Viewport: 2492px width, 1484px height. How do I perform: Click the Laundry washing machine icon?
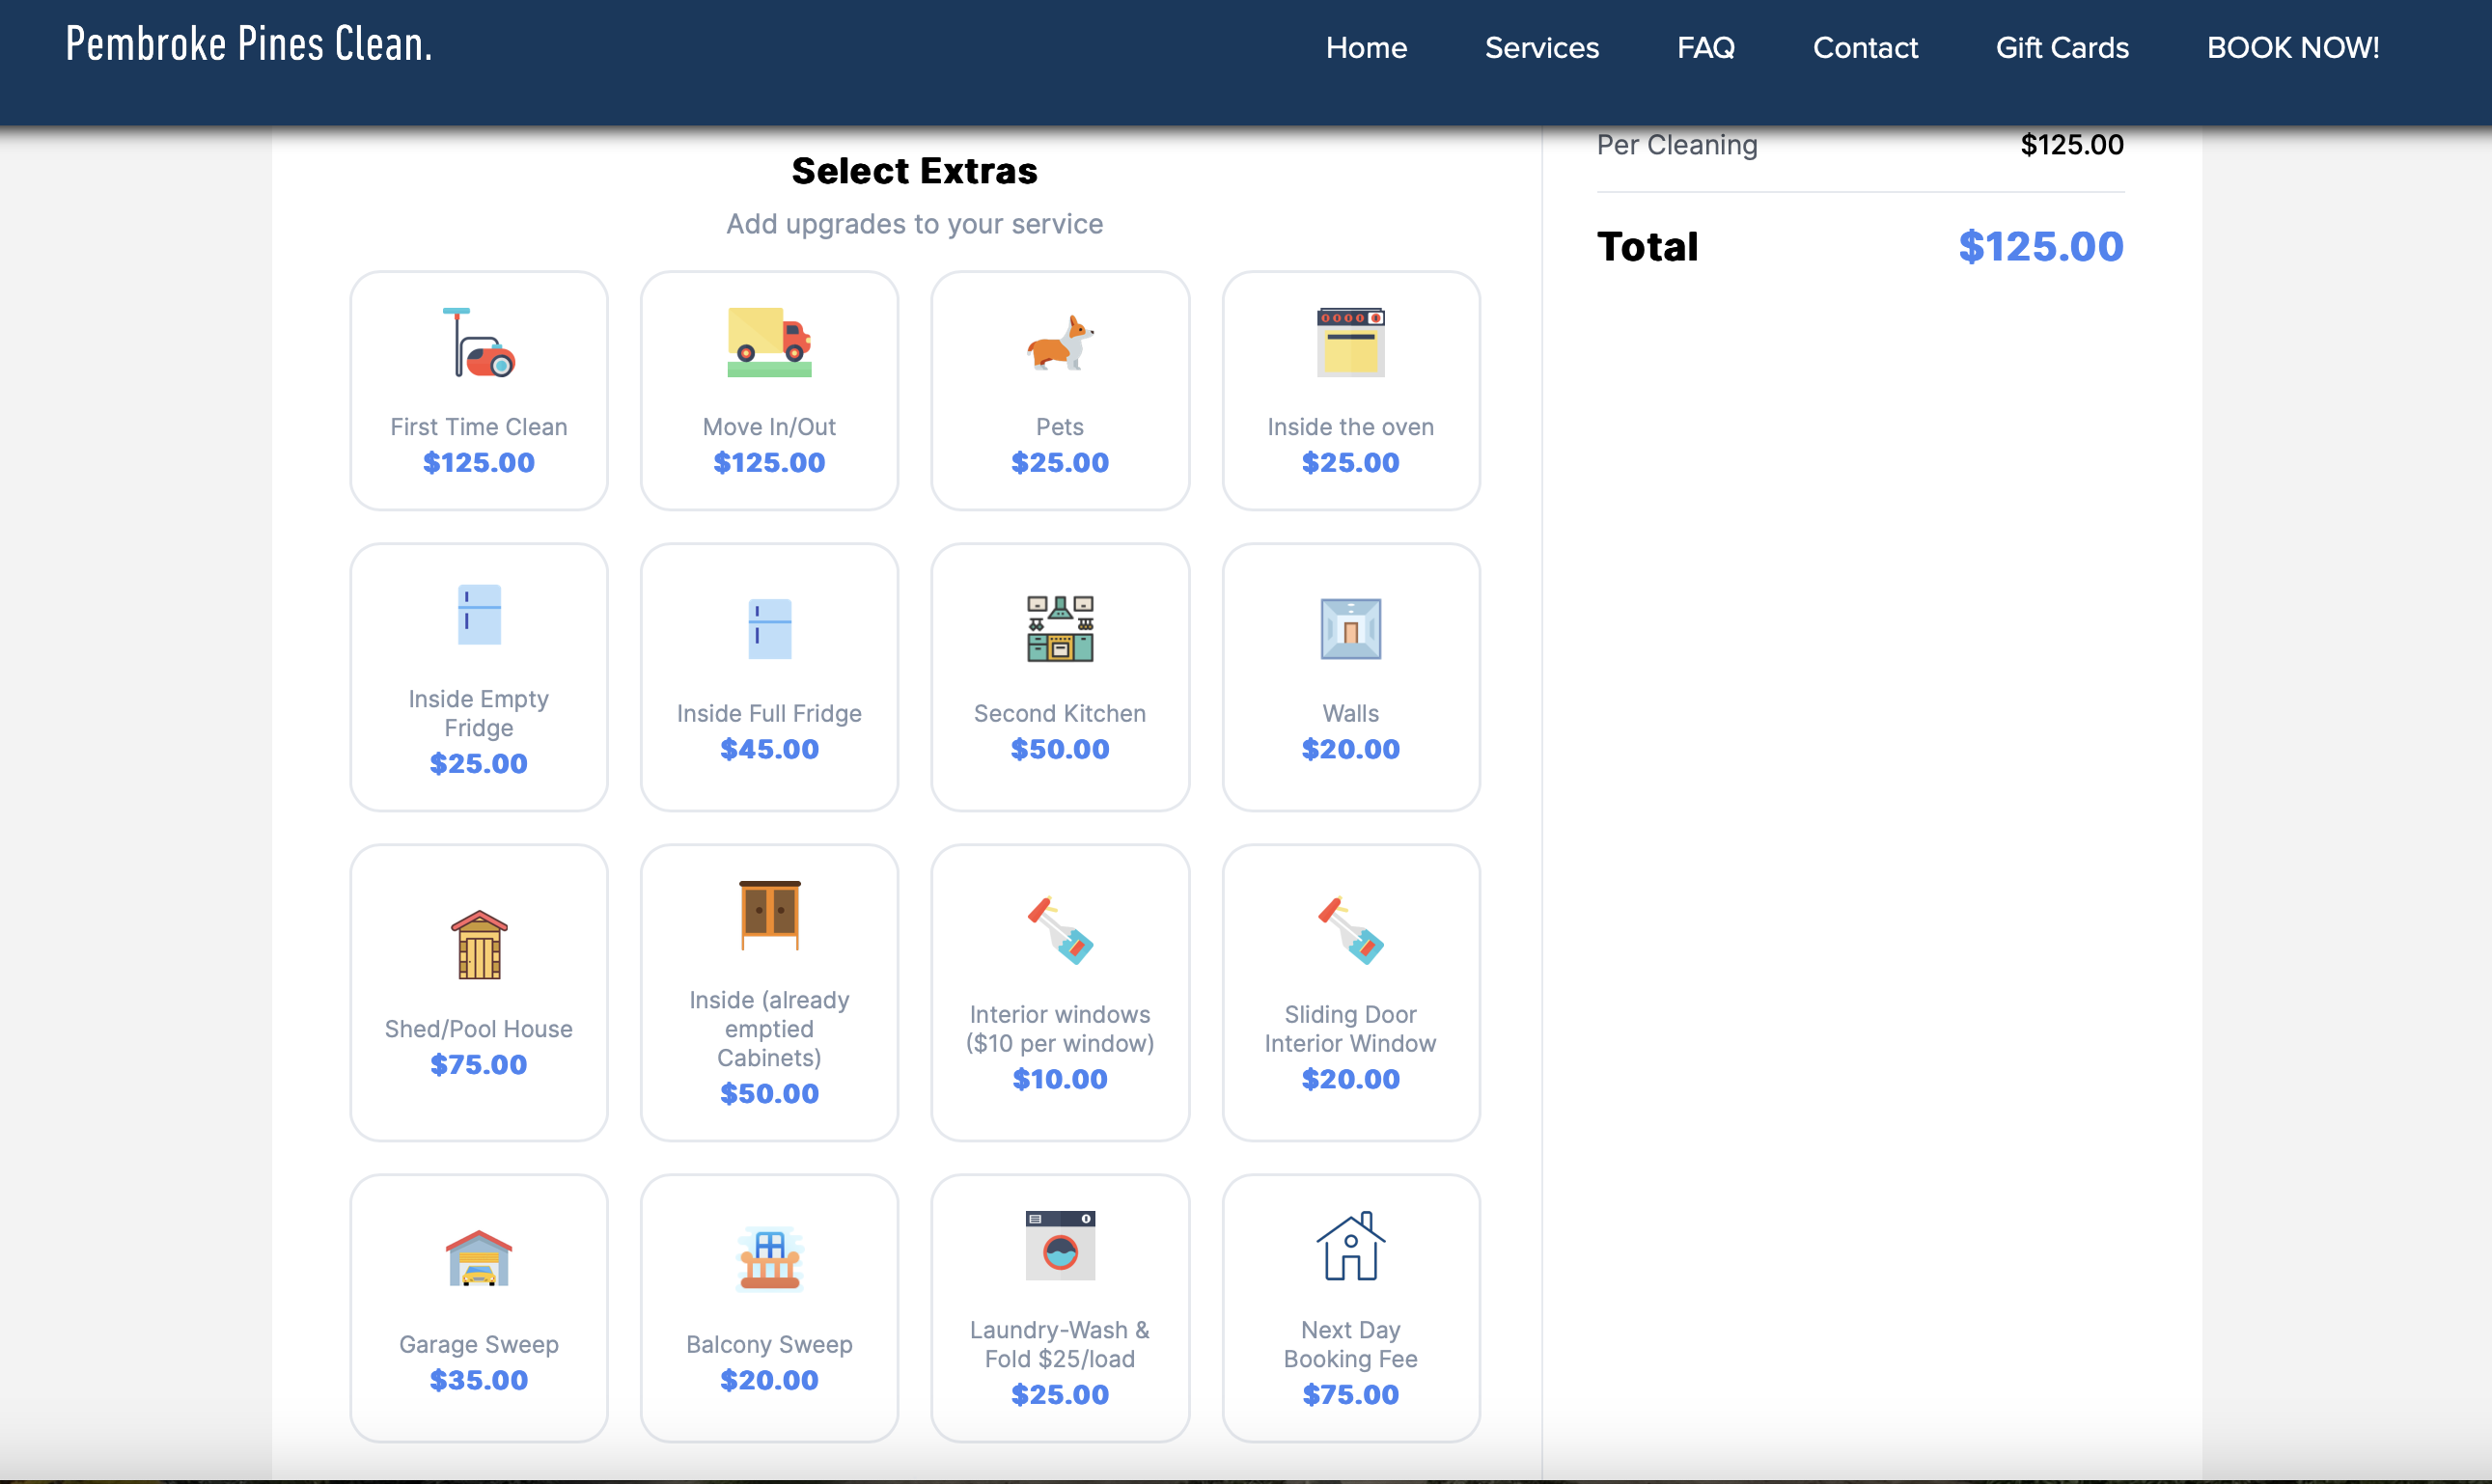point(1059,1245)
